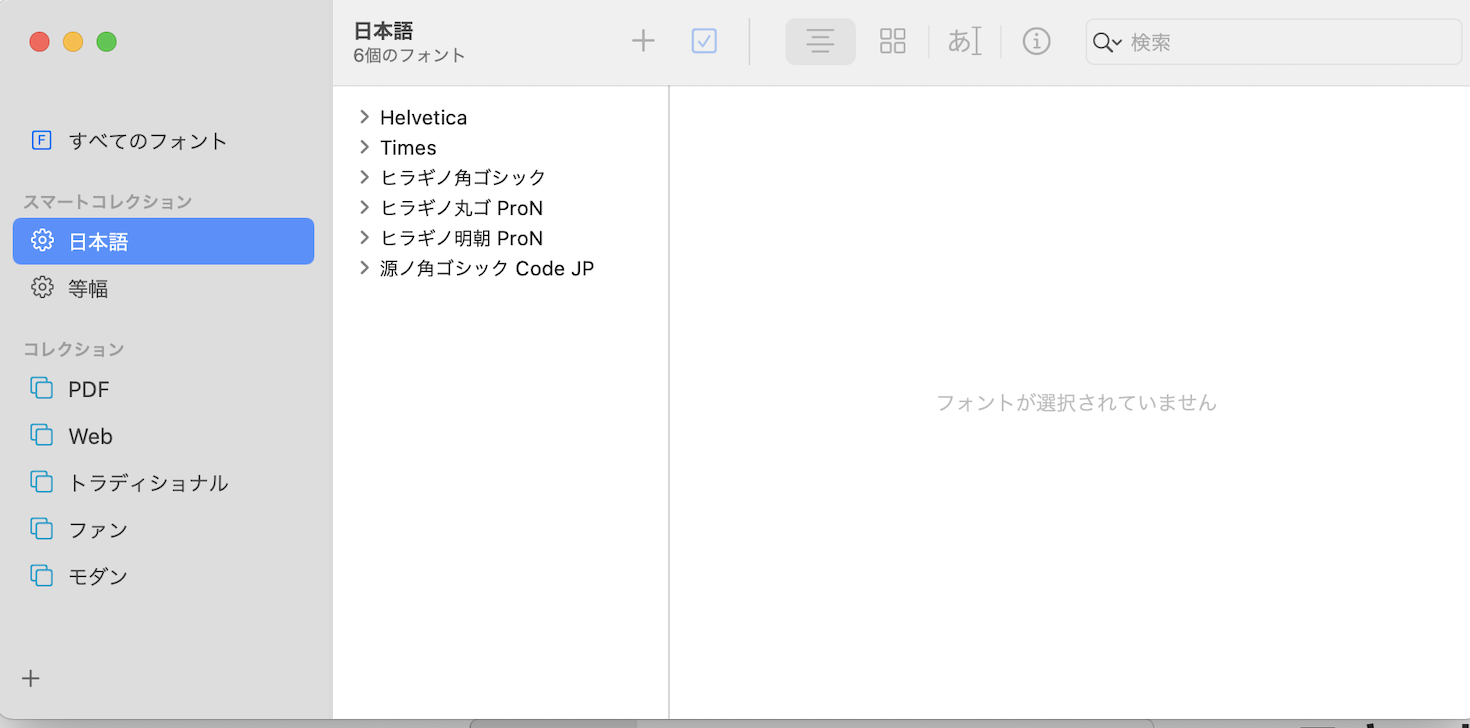
Task: Add a new collection with sidebar plus button
Action: click(31, 678)
